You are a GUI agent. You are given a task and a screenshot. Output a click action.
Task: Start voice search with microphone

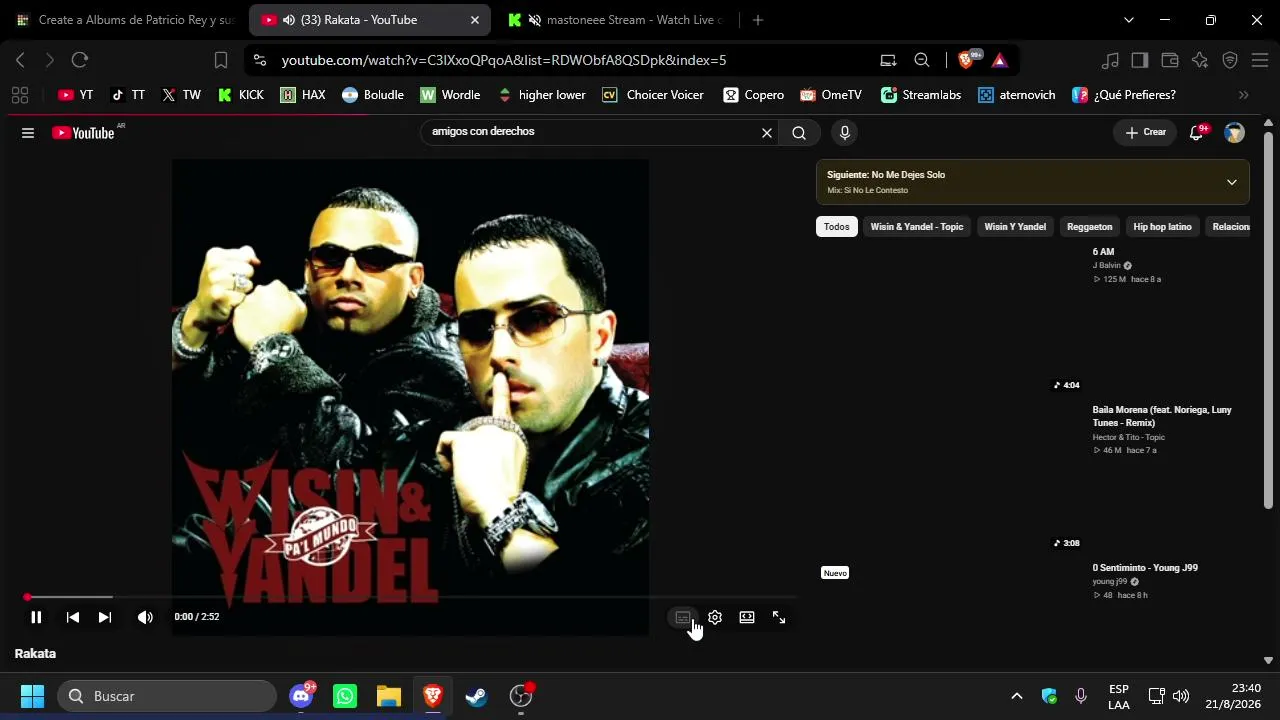(x=845, y=132)
